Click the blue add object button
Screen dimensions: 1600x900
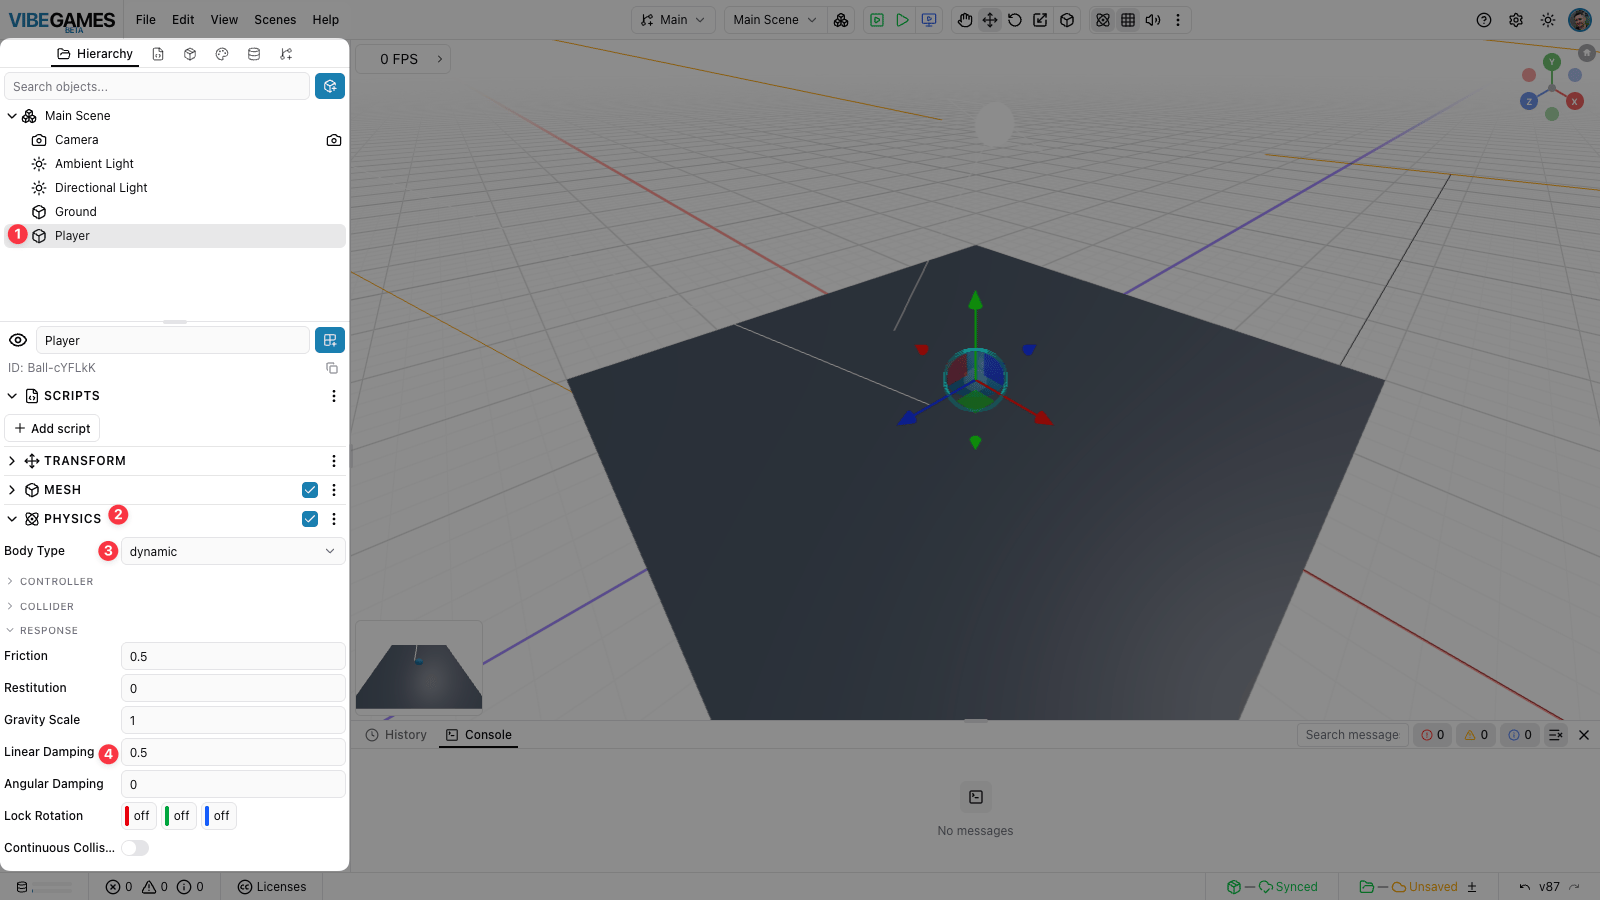coord(330,86)
